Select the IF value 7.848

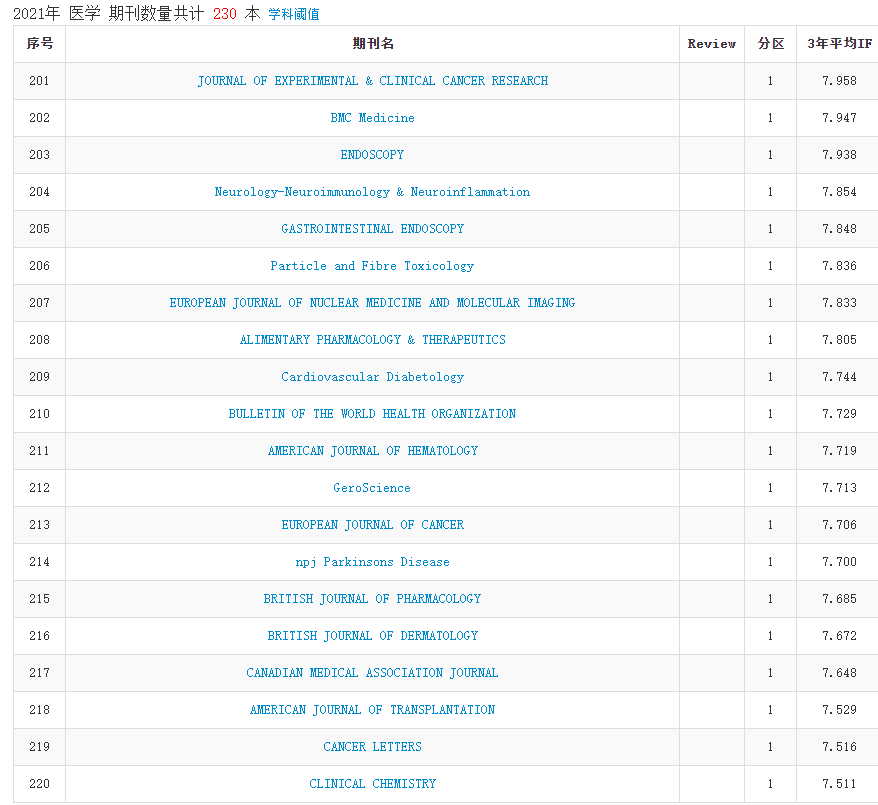[x=839, y=228]
